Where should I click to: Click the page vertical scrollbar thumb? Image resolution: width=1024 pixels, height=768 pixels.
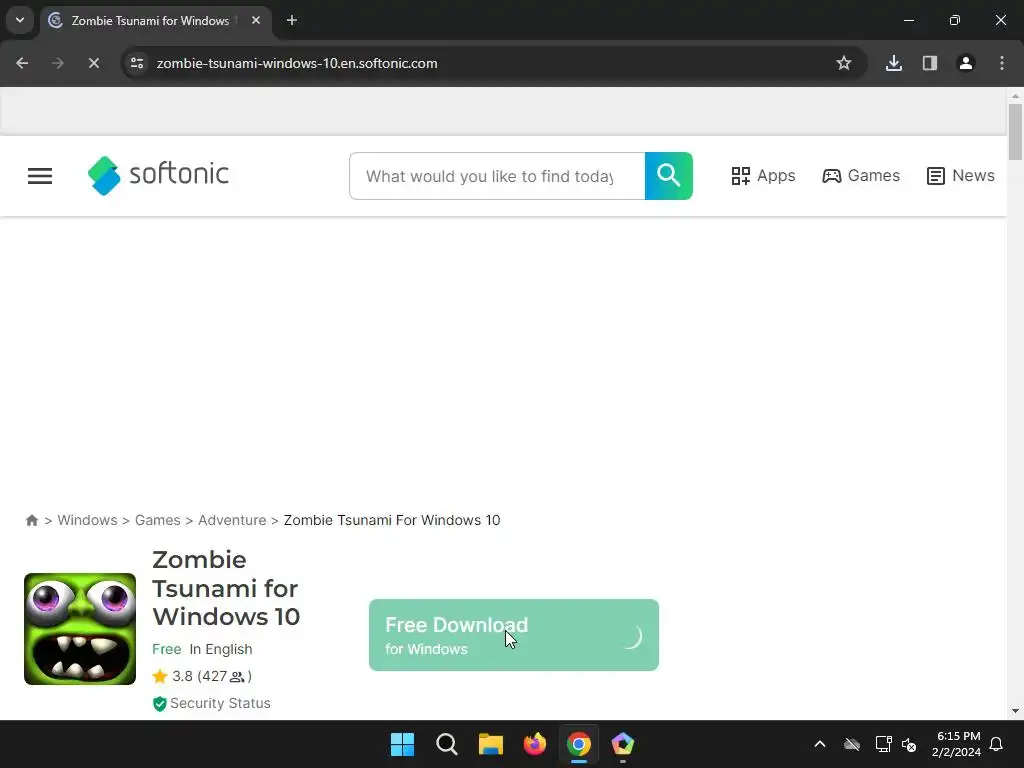1015,132
